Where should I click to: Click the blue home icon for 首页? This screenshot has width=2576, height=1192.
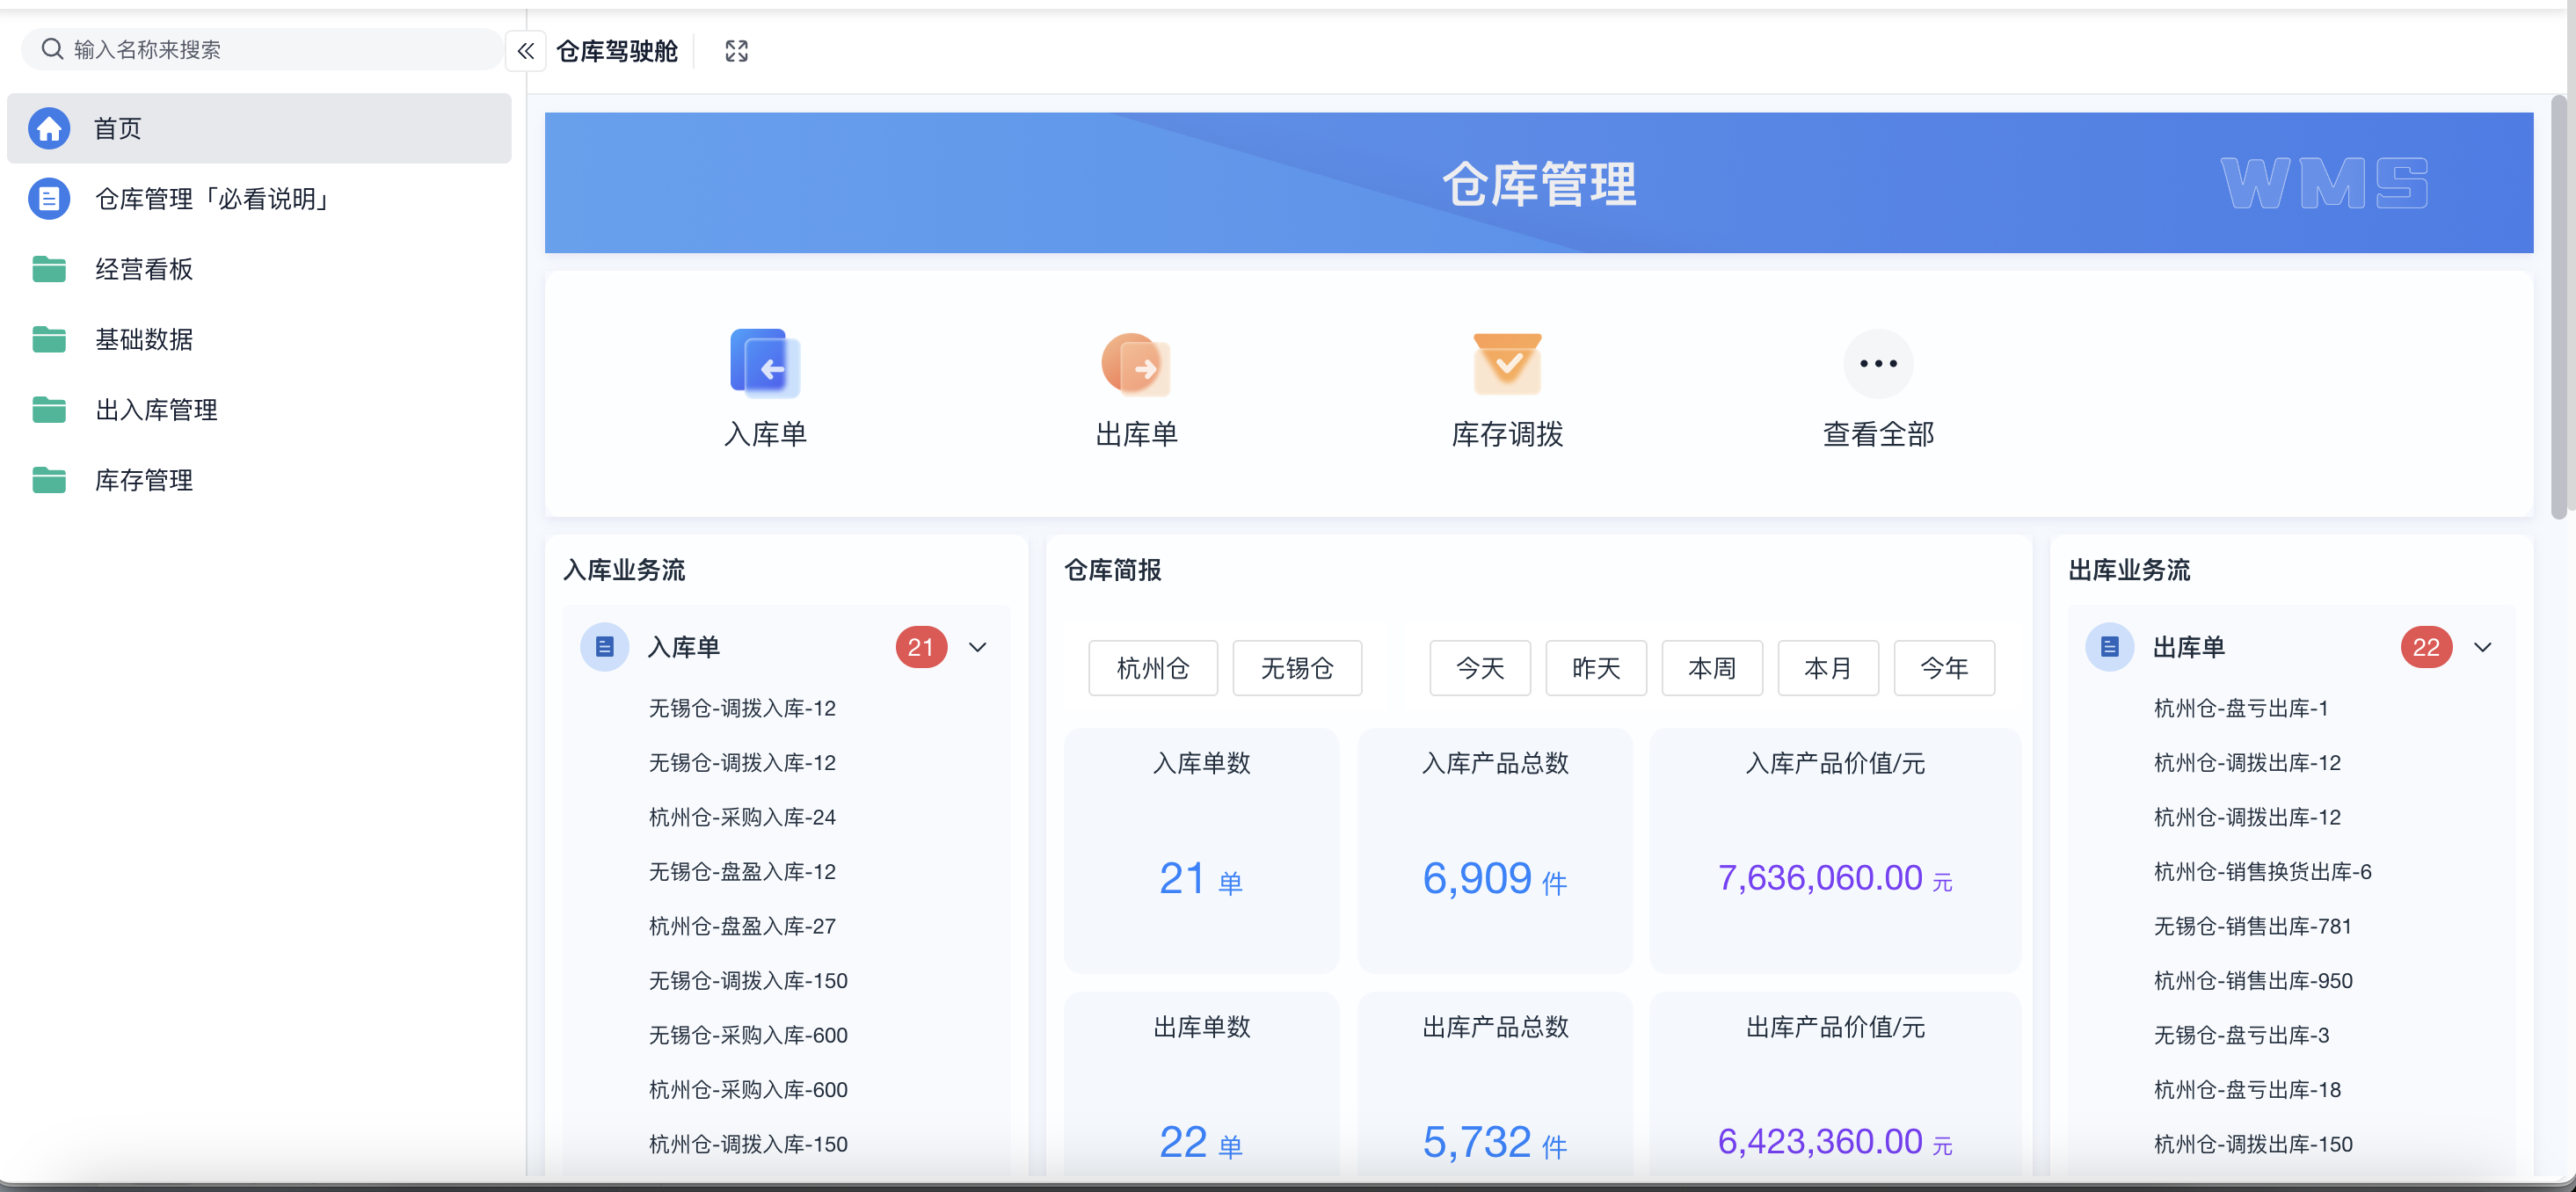click(x=49, y=128)
